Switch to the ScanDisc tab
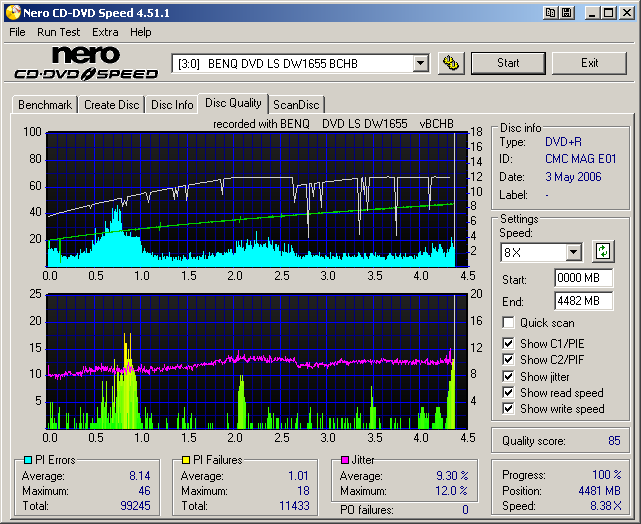The height and width of the screenshot is (524, 641). (296, 105)
